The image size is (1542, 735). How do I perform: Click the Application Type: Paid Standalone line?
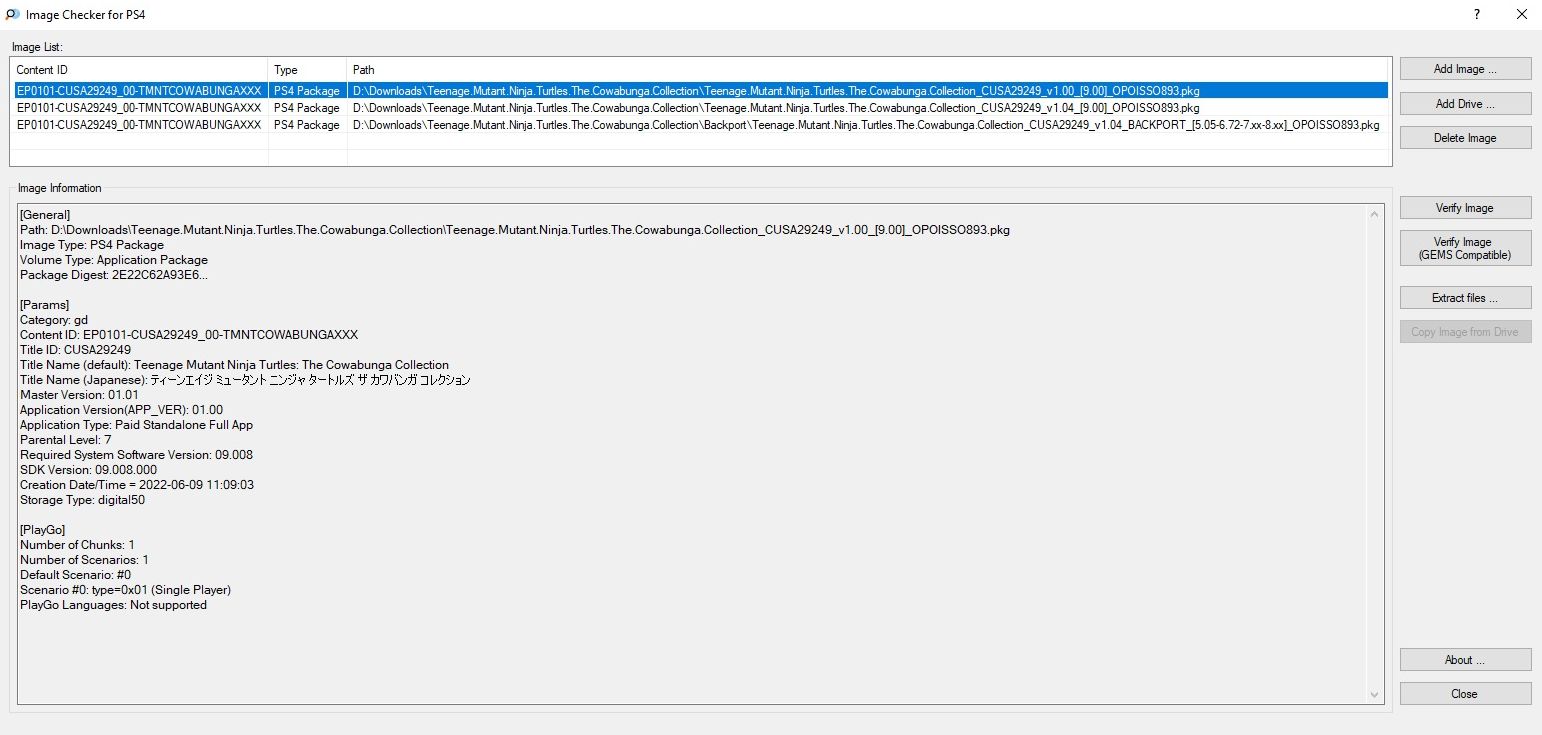coord(136,425)
